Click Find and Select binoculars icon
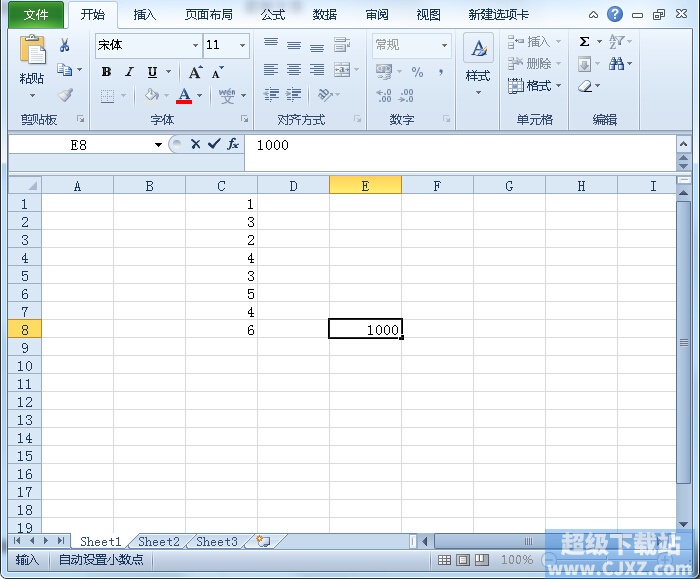This screenshot has width=700, height=579. click(x=617, y=64)
